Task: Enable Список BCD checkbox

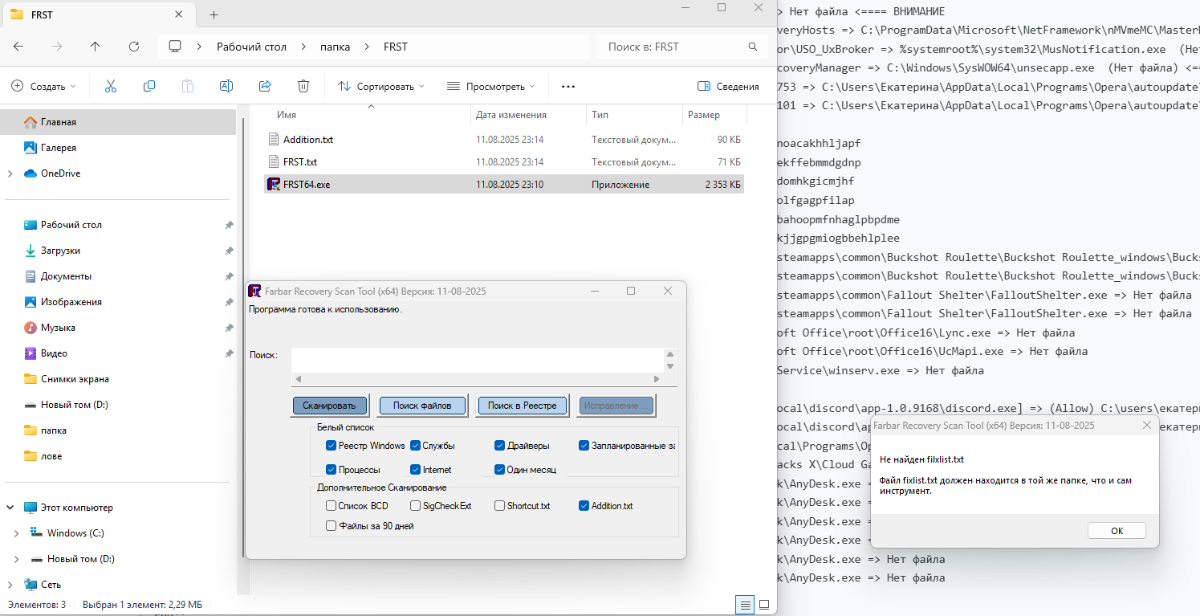Action: pos(331,505)
